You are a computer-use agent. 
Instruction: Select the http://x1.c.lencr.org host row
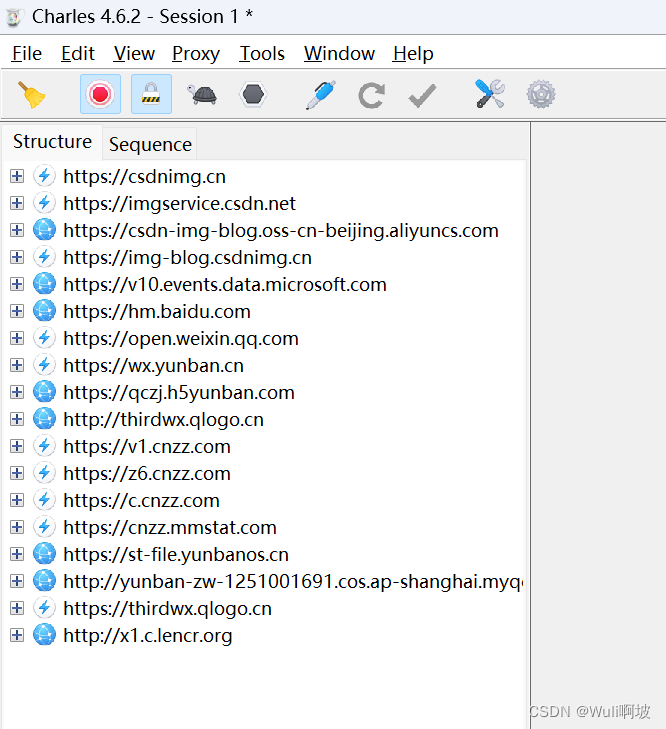click(x=147, y=635)
